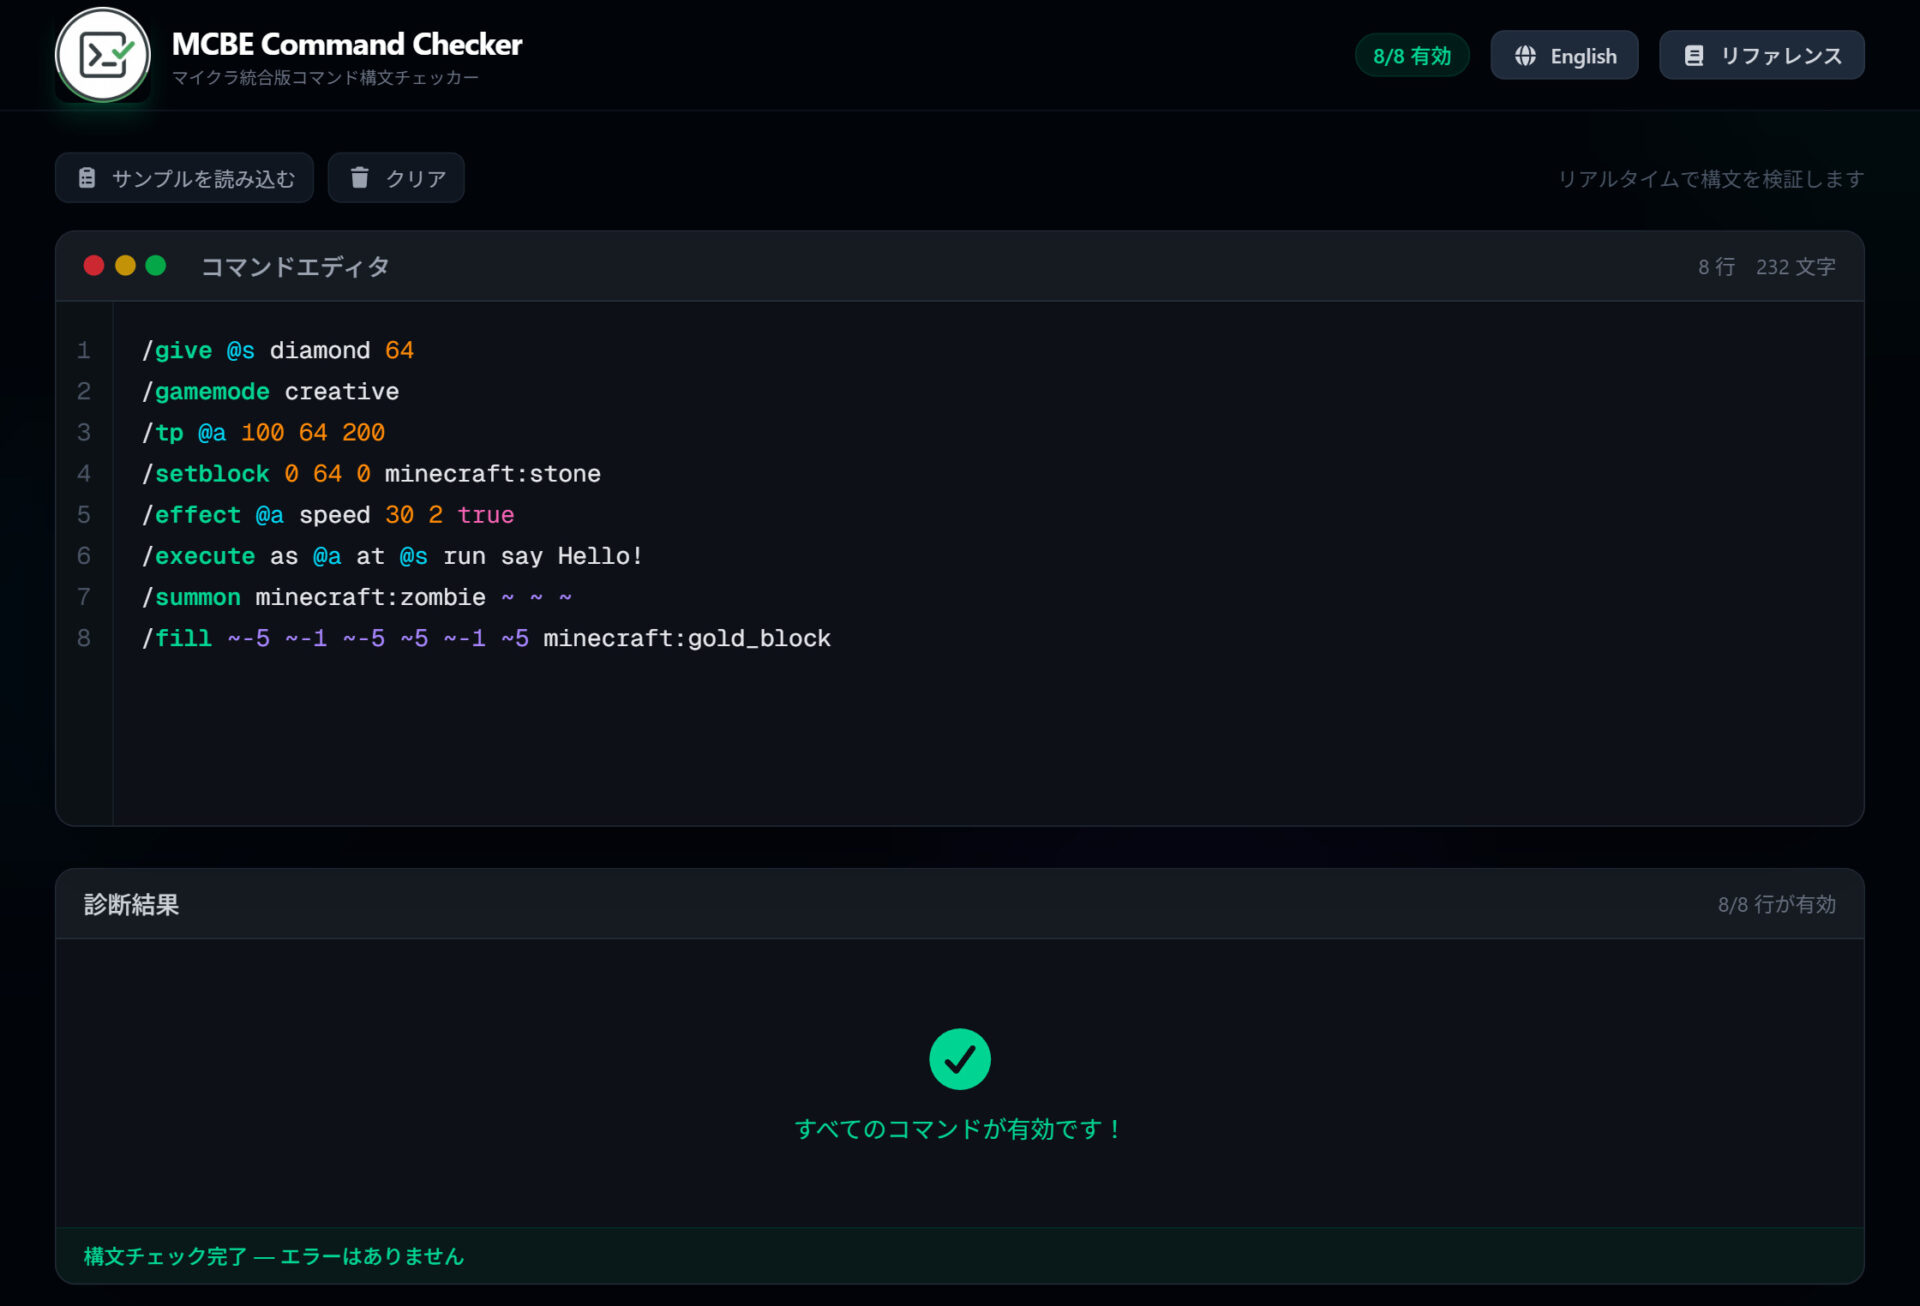1920x1306 pixels.
Task: Click the red traffic-light dot in the editor header
Action: pyautogui.click(x=93, y=265)
